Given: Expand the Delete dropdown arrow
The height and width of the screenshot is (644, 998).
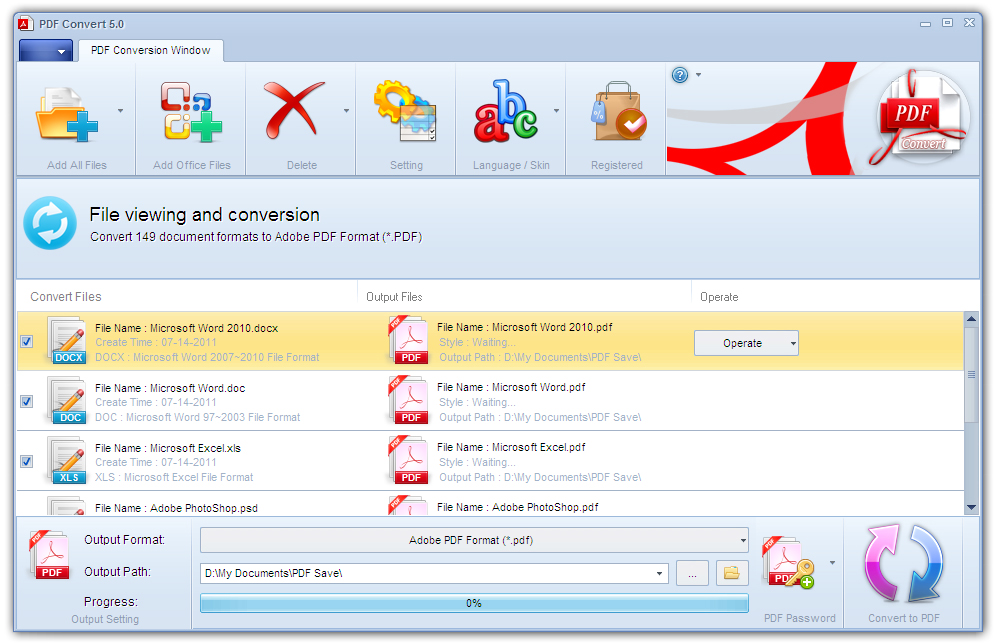Looking at the screenshot, I should 346,111.
